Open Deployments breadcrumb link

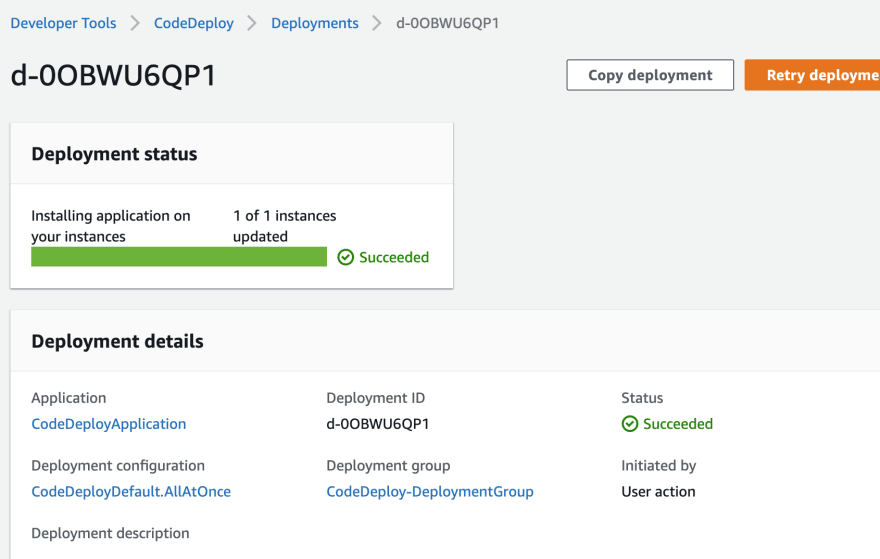315,23
